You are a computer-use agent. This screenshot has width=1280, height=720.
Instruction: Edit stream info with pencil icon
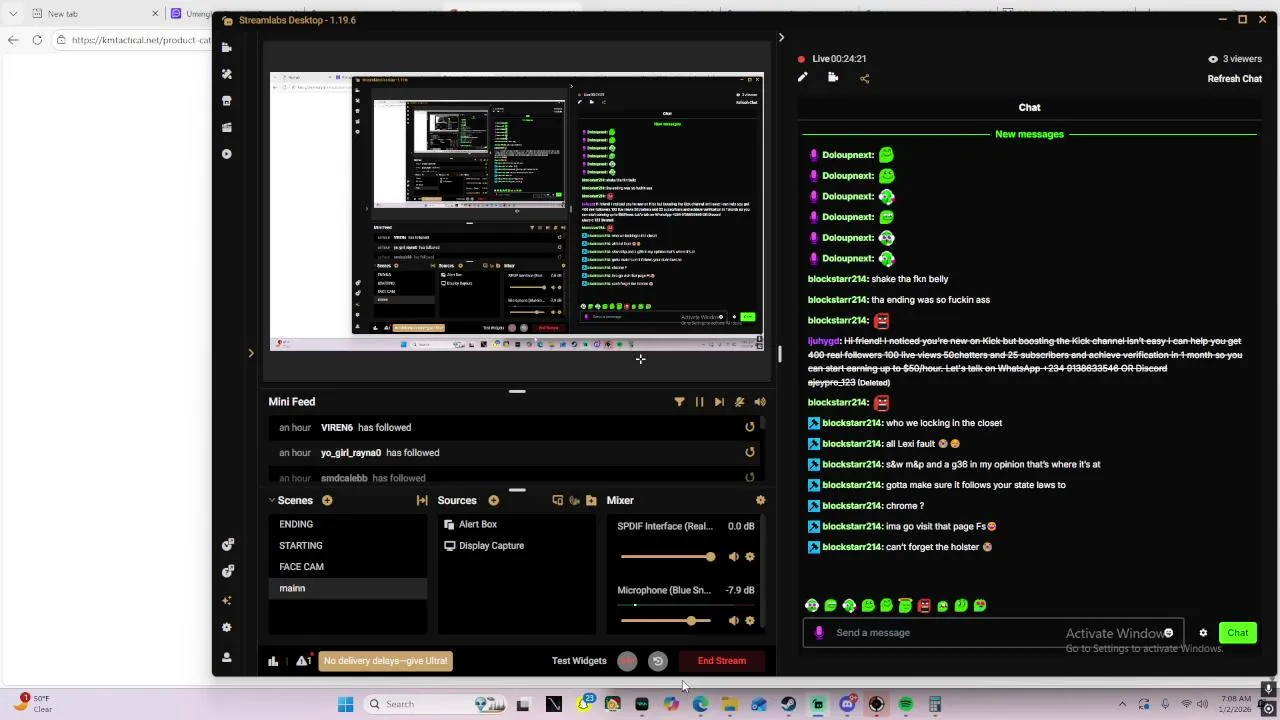click(802, 78)
